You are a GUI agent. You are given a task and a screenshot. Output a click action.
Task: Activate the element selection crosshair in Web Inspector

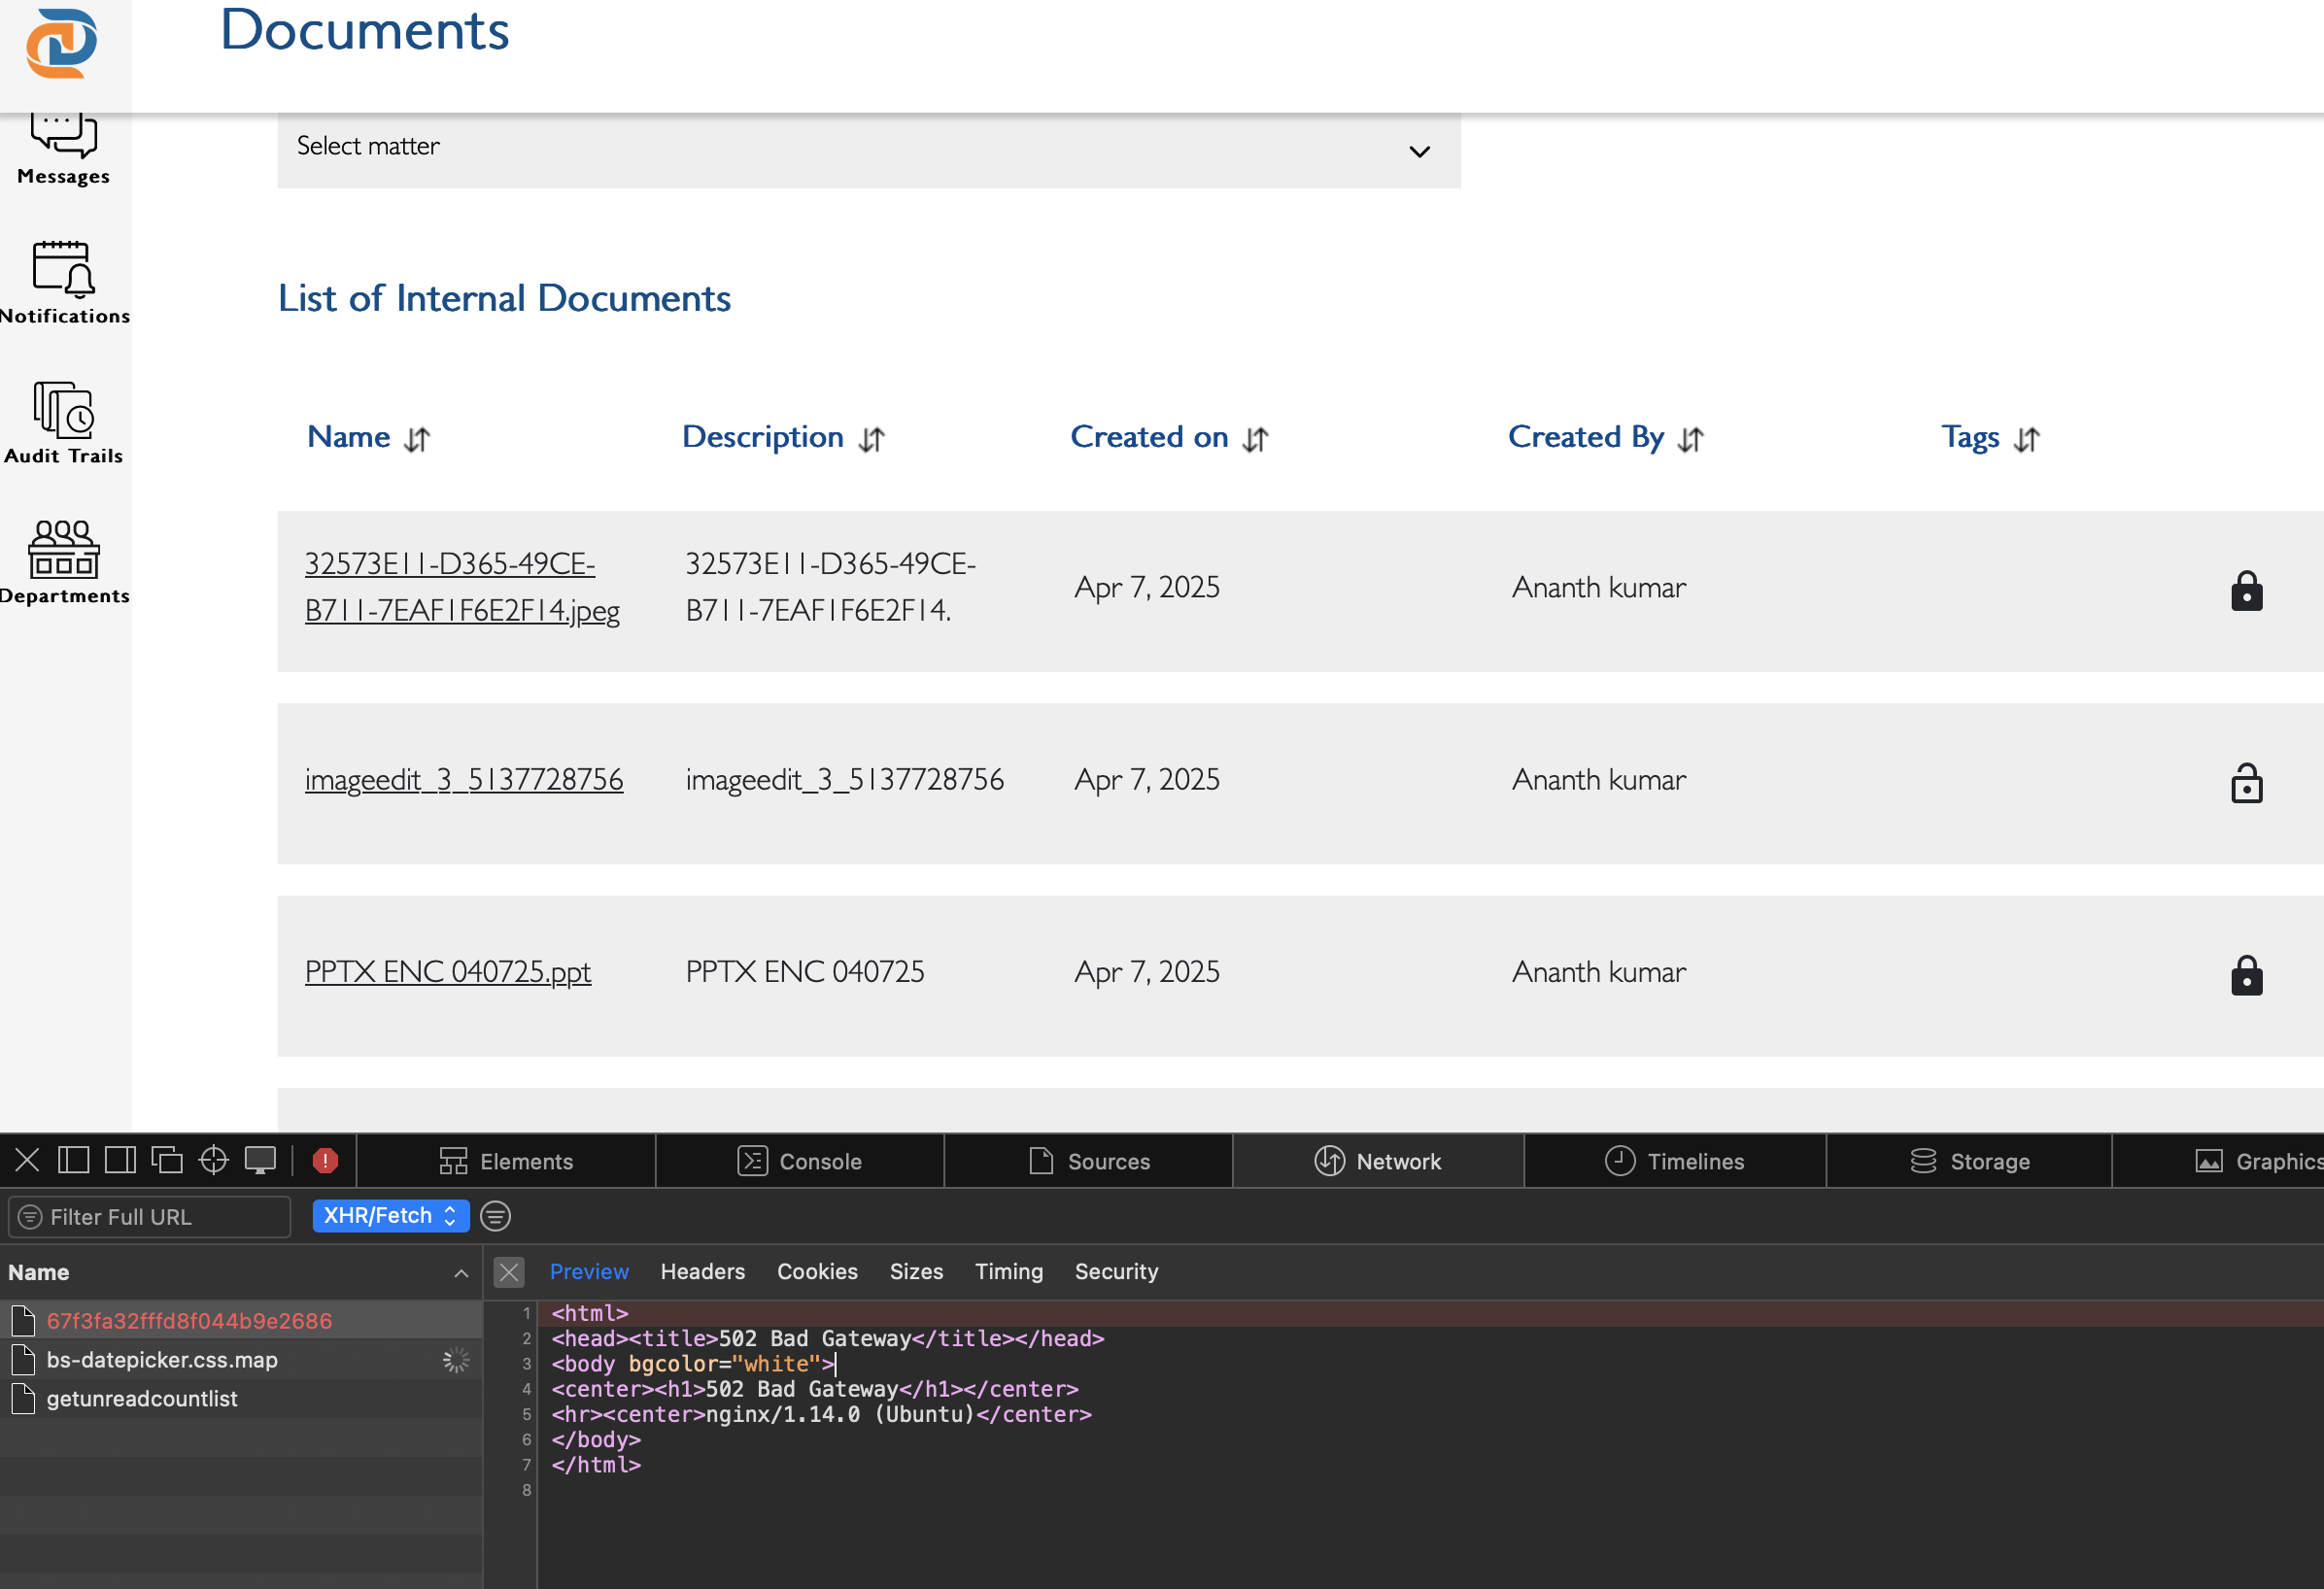click(x=213, y=1160)
